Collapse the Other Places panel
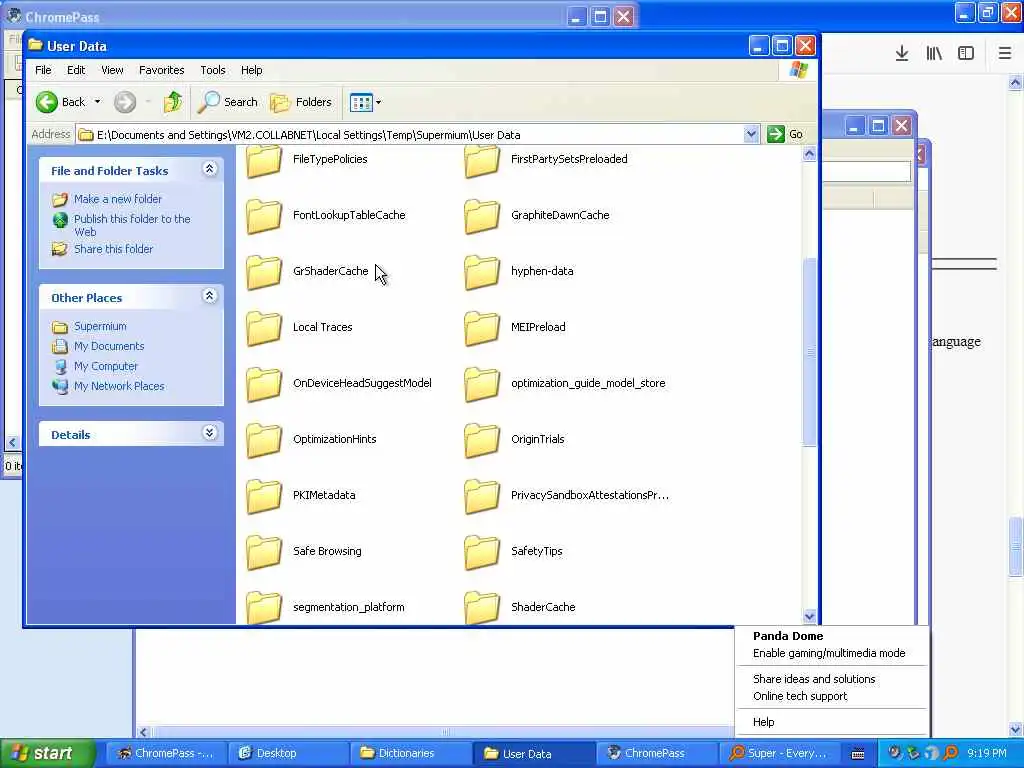1024x768 pixels. [x=209, y=296]
